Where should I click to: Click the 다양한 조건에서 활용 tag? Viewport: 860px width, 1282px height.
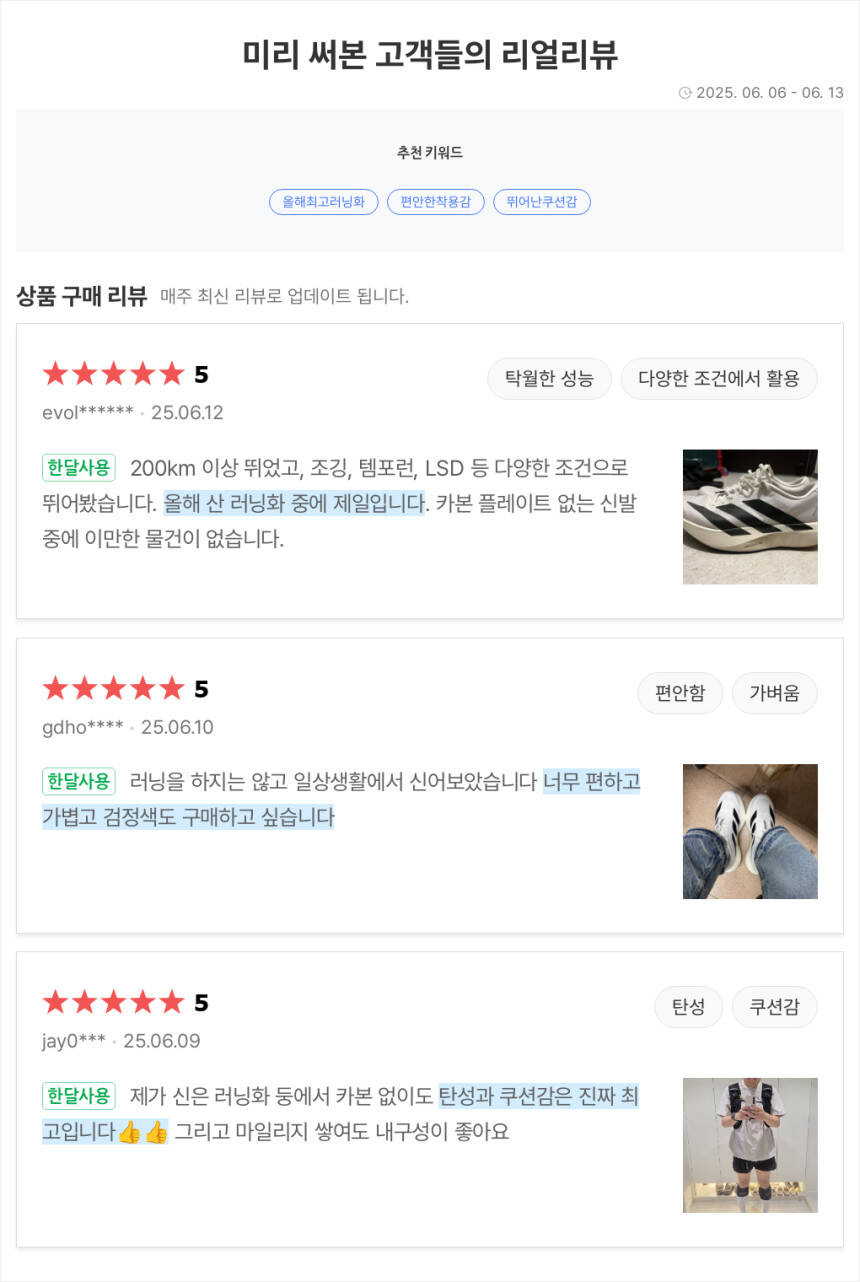(718, 379)
